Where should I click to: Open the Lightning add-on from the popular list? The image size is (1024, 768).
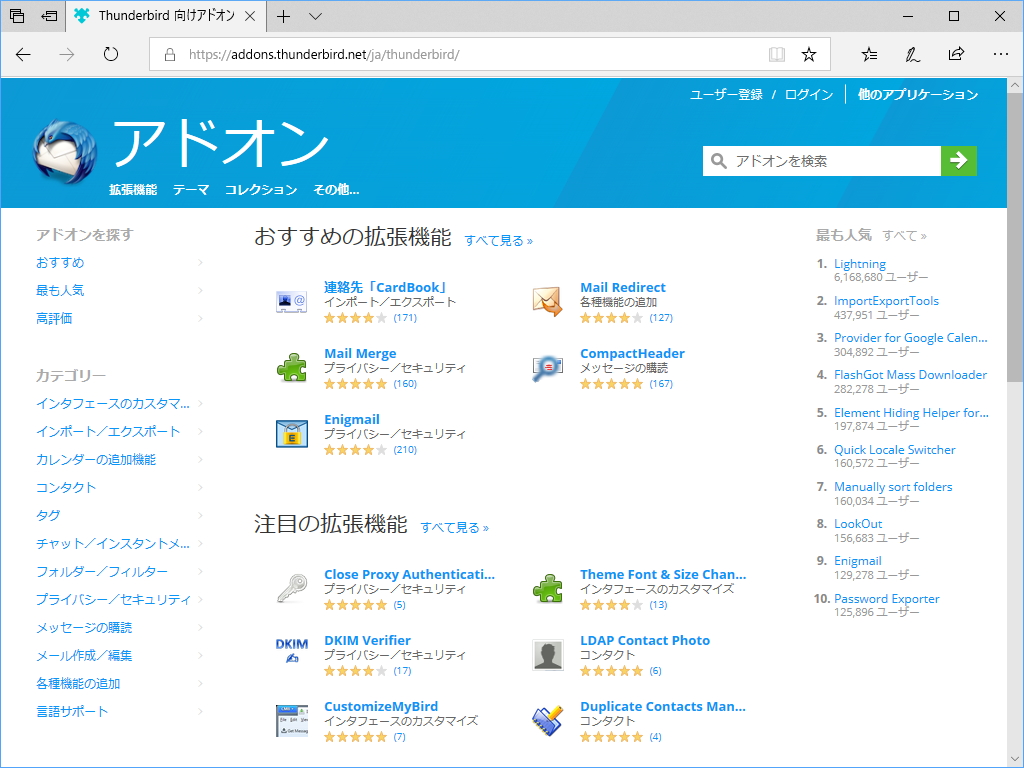860,263
